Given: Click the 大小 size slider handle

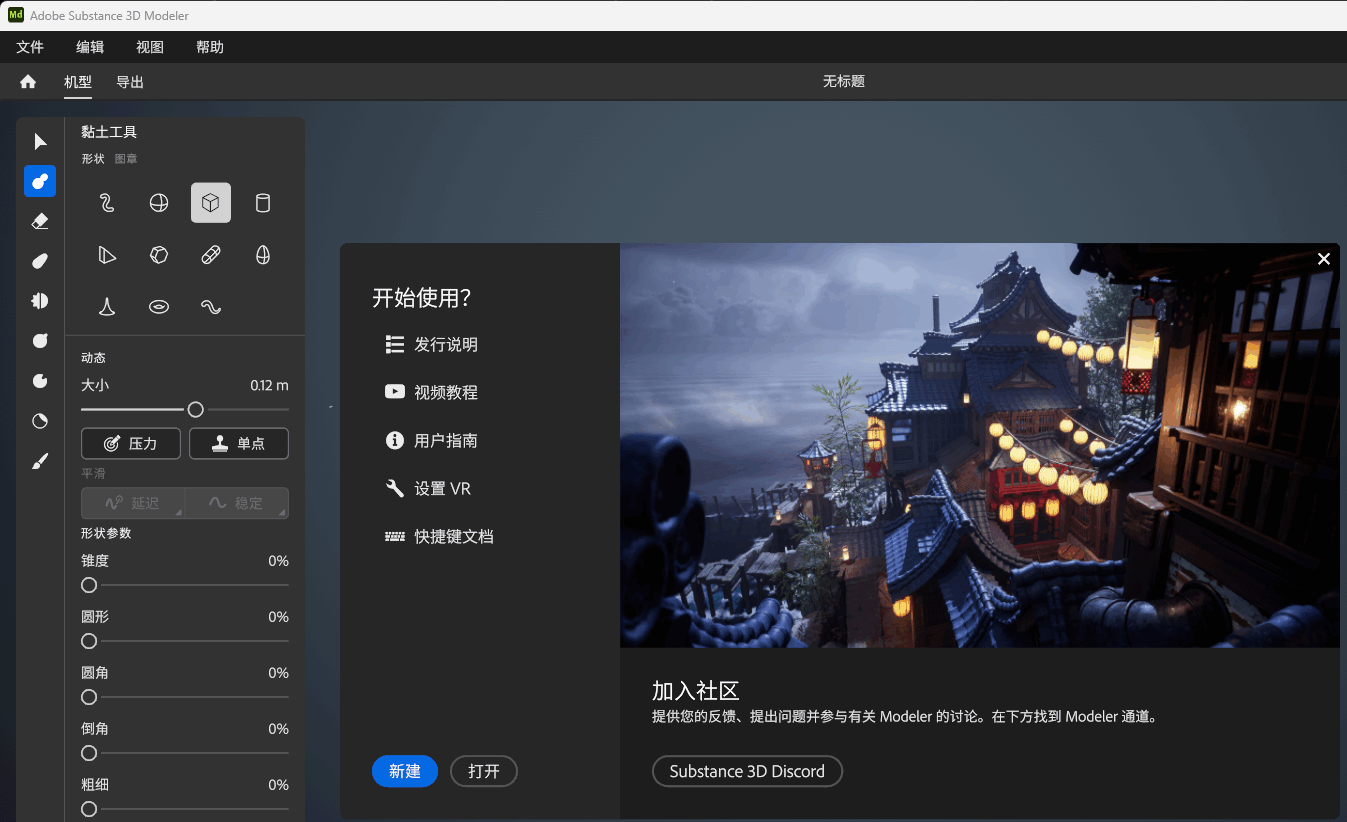Looking at the screenshot, I should tap(196, 409).
